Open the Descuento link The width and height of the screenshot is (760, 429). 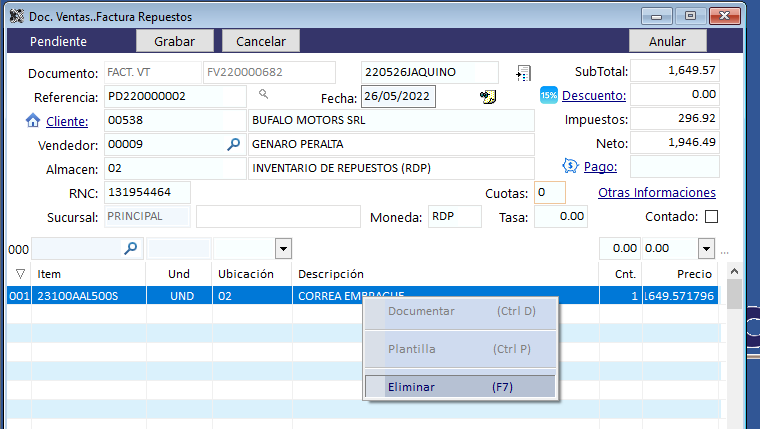(x=594, y=95)
